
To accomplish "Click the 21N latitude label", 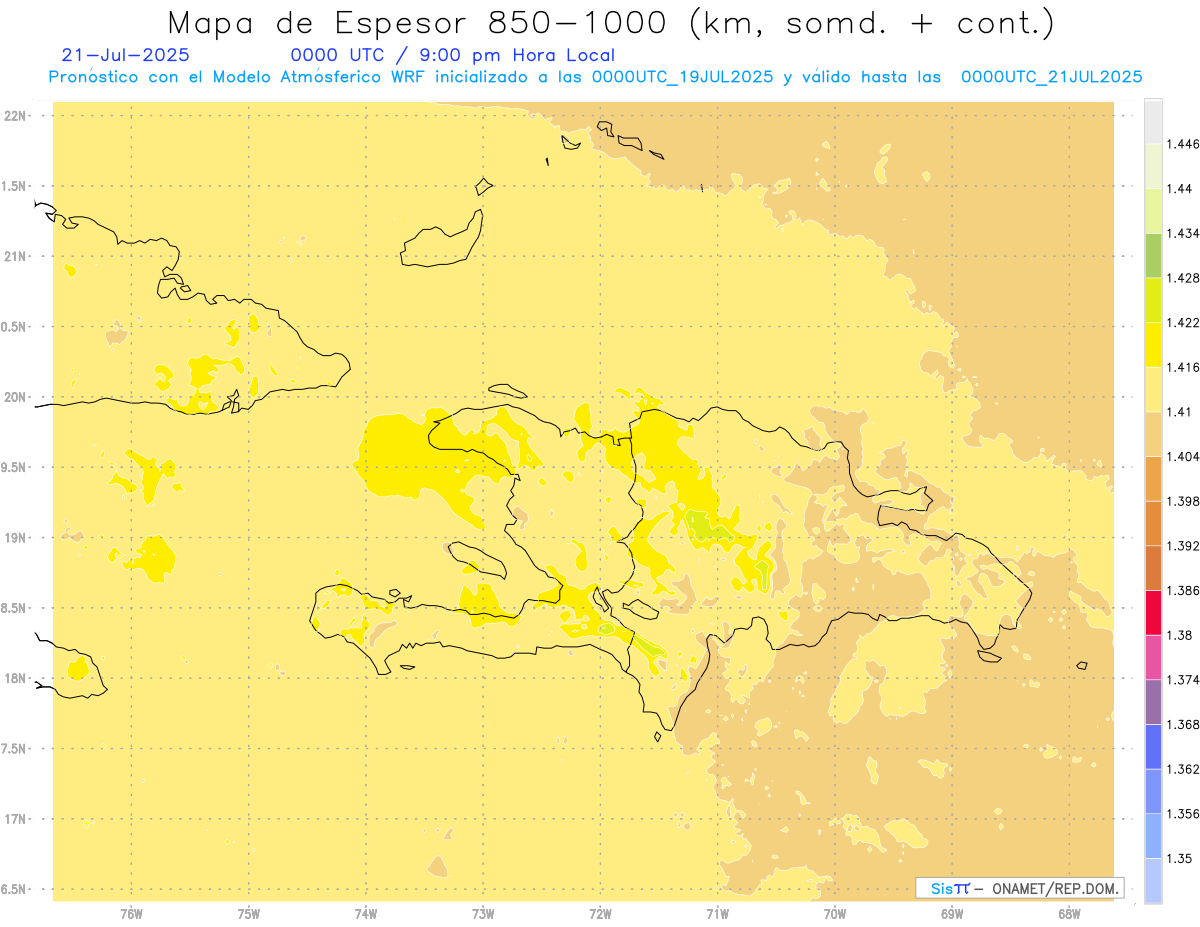I will click(15, 257).
